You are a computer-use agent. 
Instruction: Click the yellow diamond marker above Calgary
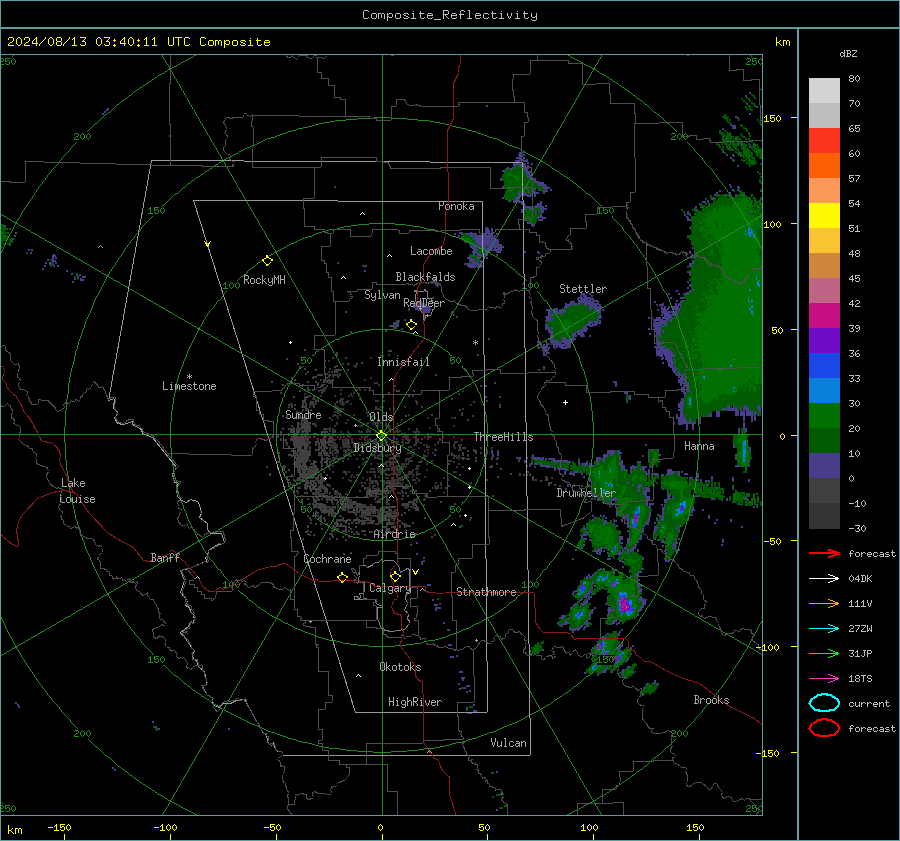point(395,576)
